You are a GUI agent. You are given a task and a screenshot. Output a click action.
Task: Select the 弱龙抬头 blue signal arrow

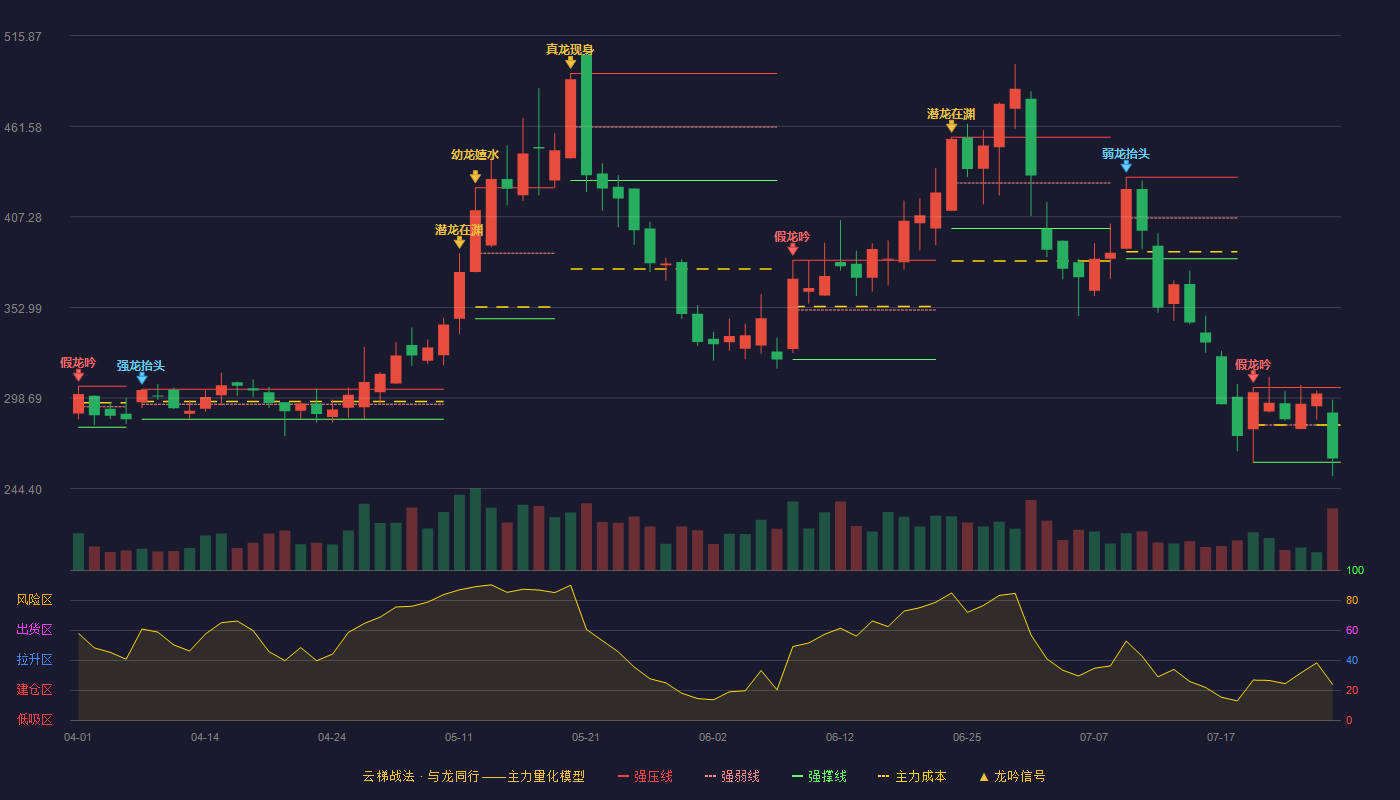(1126, 166)
